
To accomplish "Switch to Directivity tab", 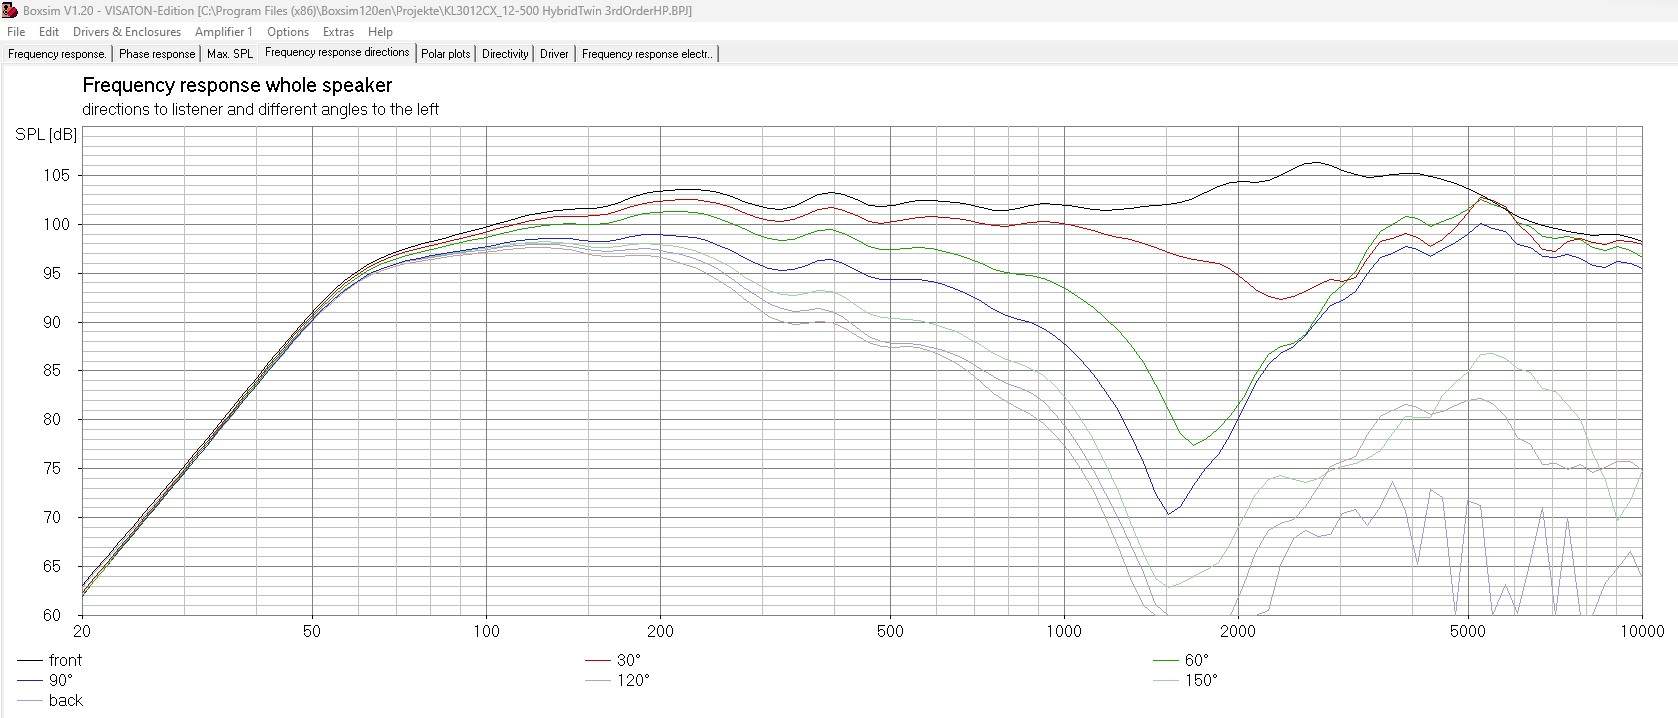I will click(x=505, y=54).
